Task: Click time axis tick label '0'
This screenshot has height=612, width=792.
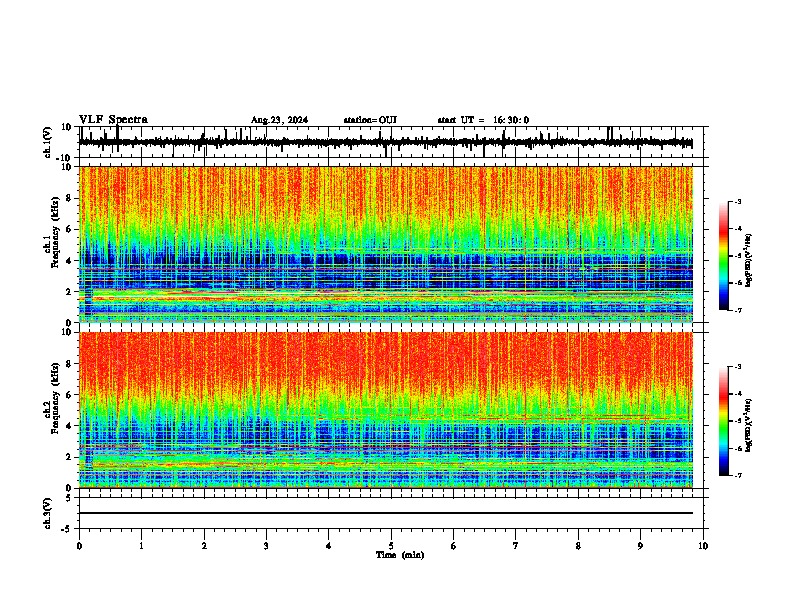Action: point(79,545)
